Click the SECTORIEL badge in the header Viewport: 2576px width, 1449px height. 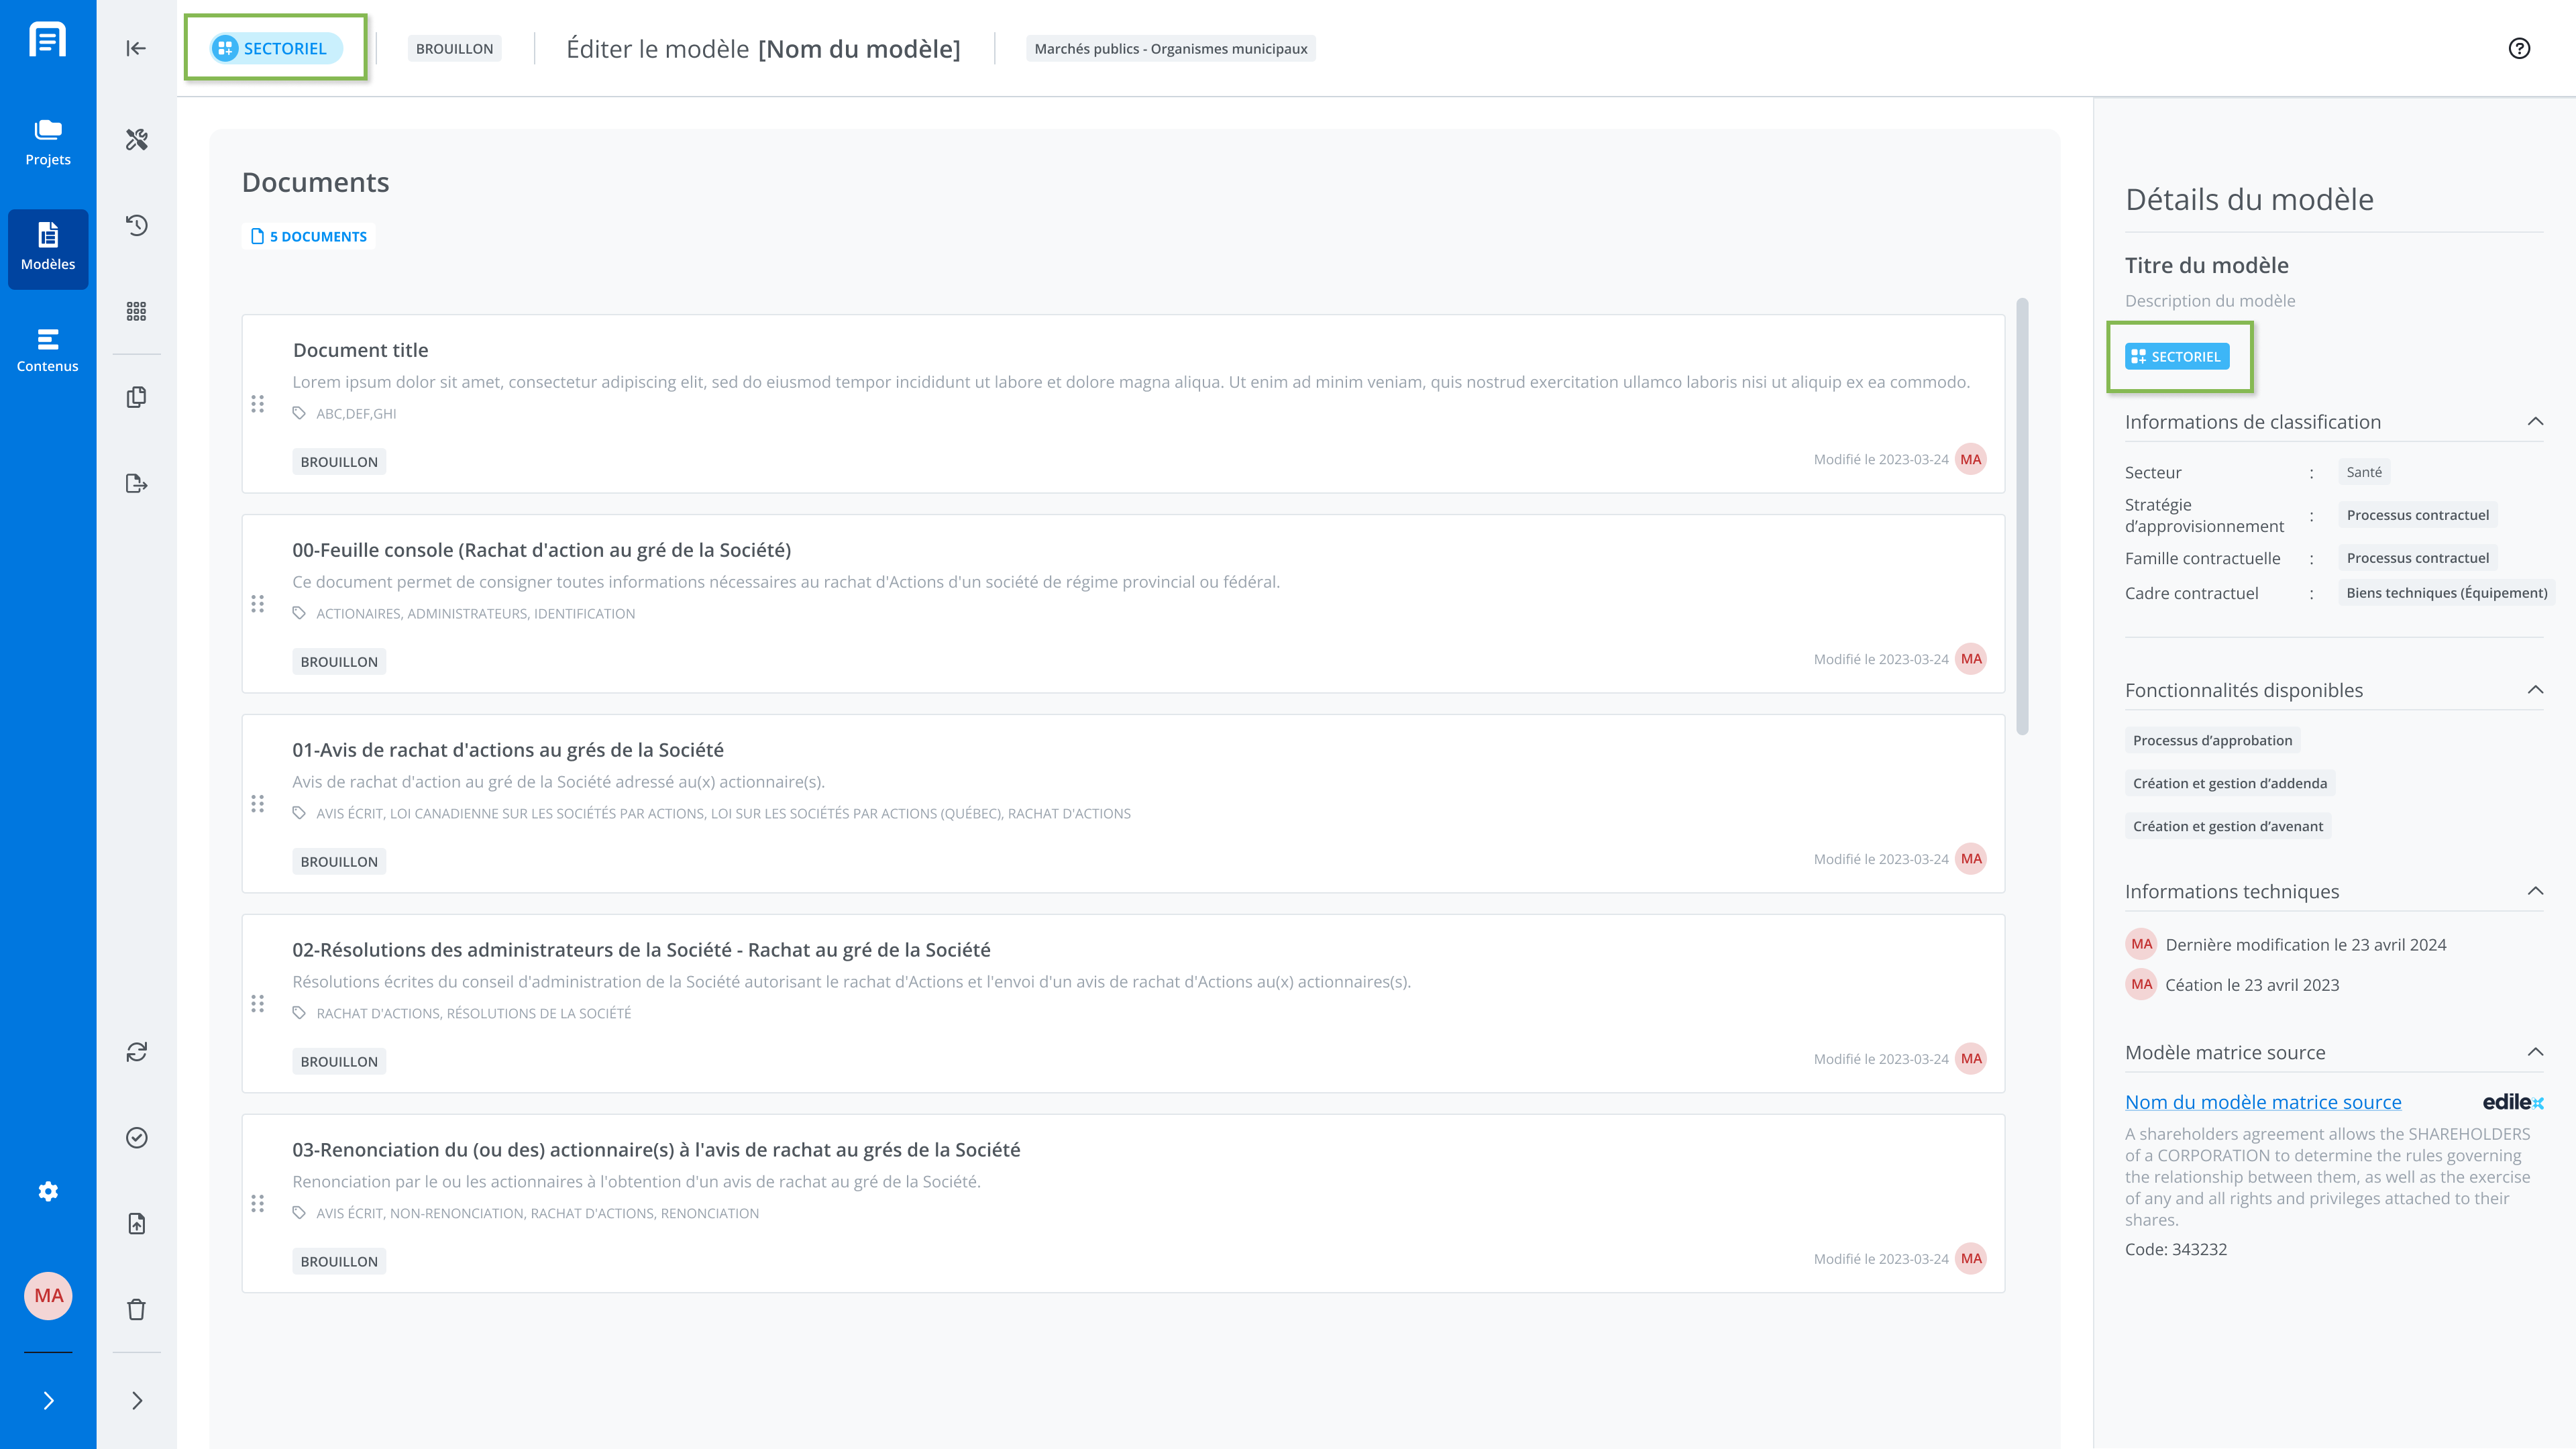276,48
